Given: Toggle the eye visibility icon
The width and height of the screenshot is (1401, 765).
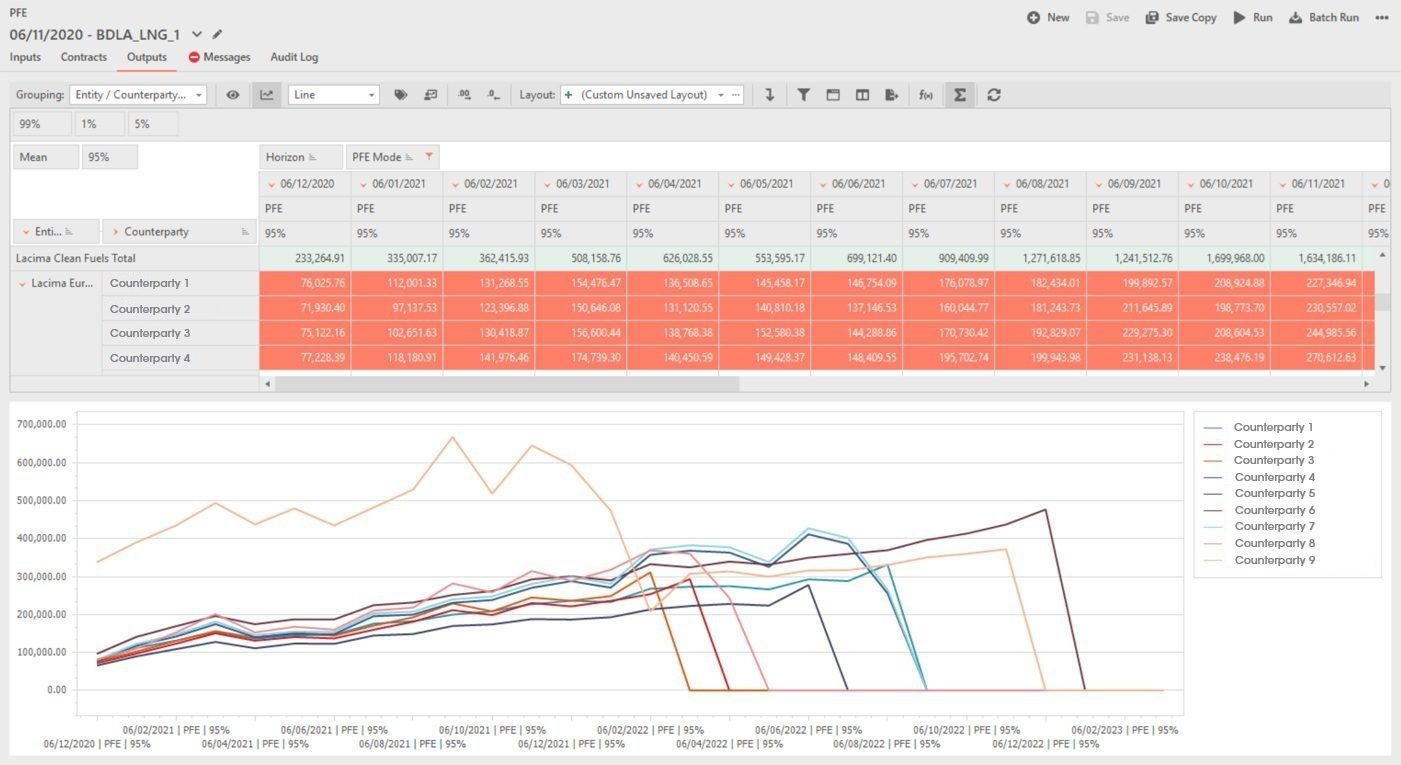Looking at the screenshot, I should [233, 95].
